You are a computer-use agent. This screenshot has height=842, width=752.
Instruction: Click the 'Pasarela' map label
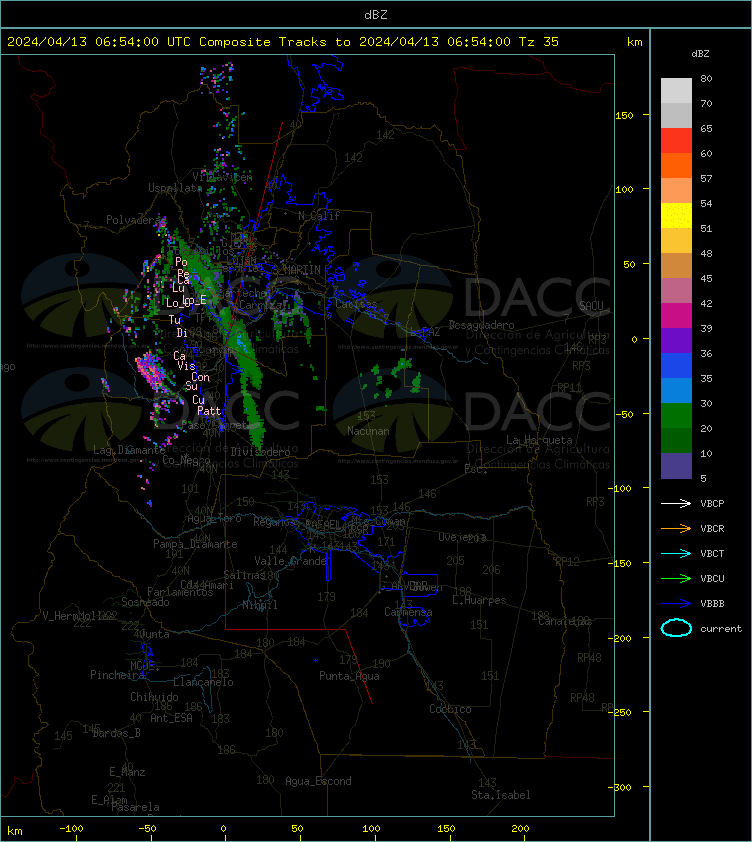135,807
